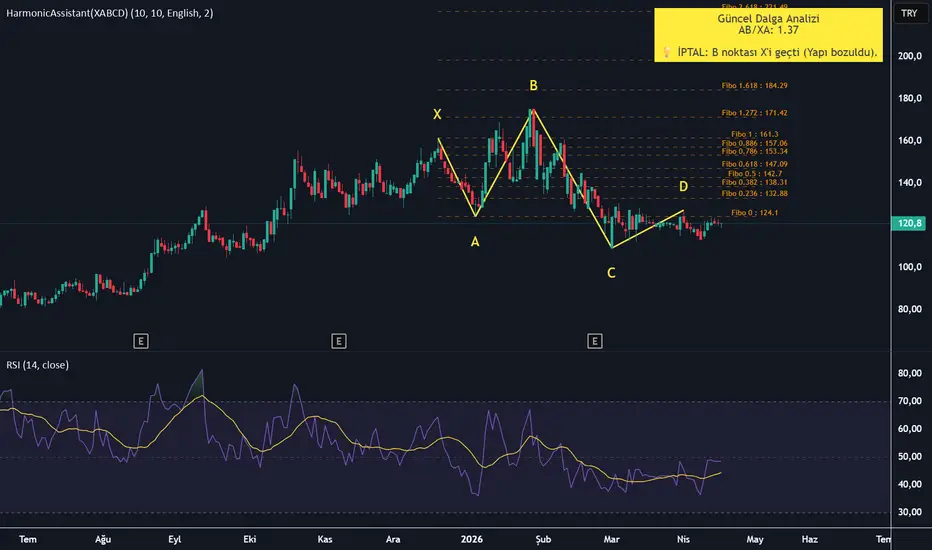
Task: Click the 'Güncel Dalga Analizi' heading
Action: (768, 18)
